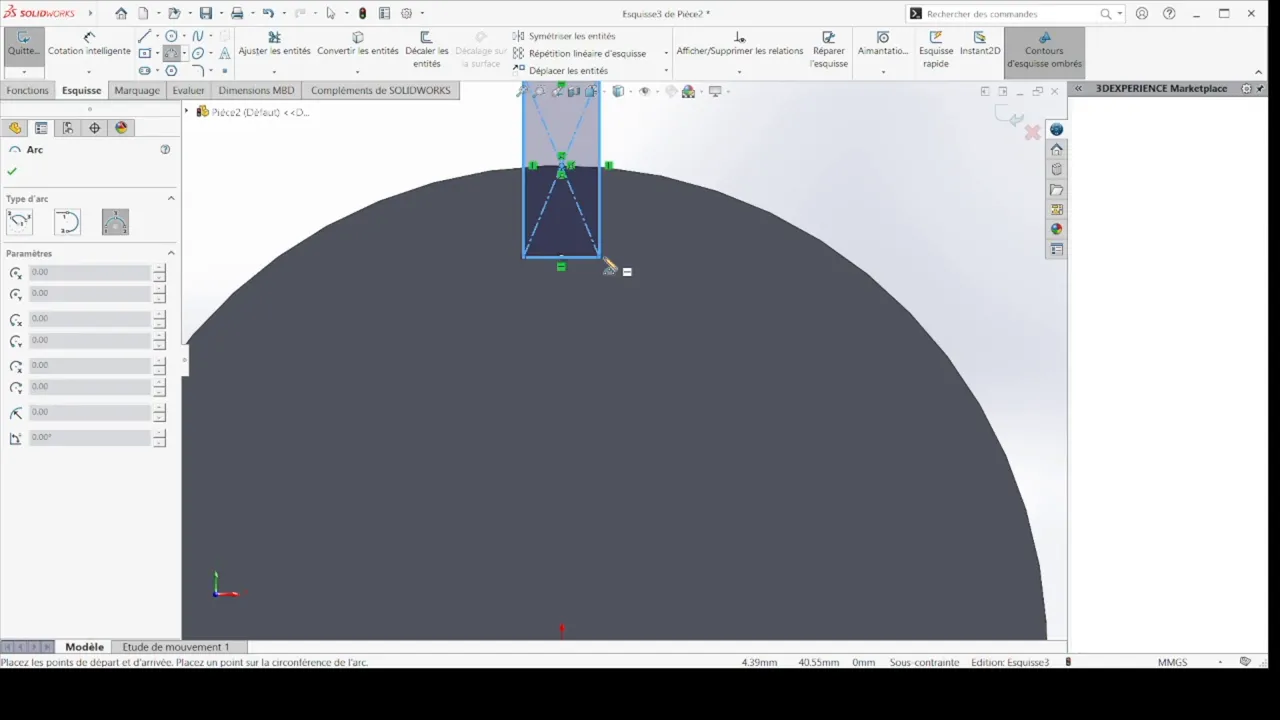The width and height of the screenshot is (1280, 720).
Task: Collapse the Type d'arc section
Action: [171, 198]
